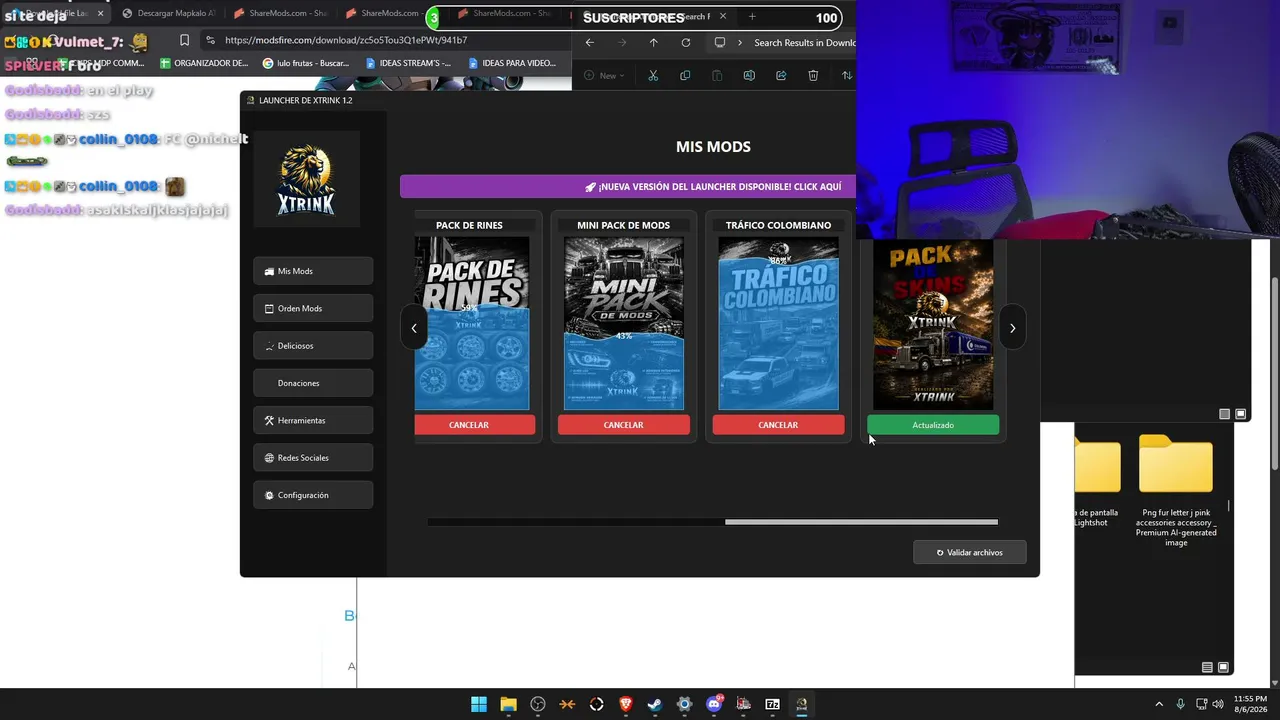
Task: Show hidden system tray icons
Action: point(1159,704)
